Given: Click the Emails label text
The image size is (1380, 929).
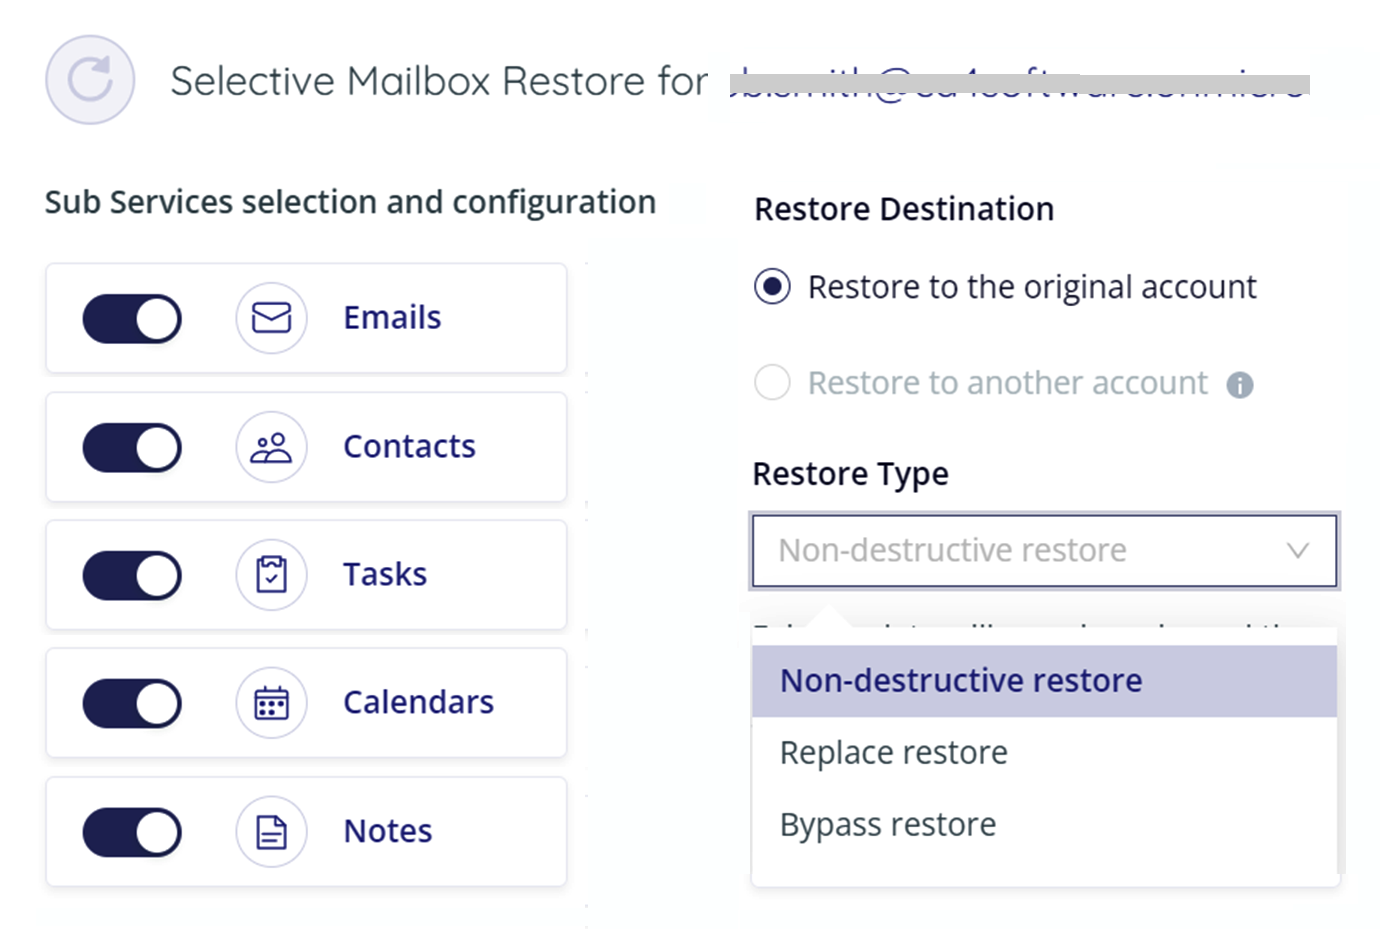Looking at the screenshot, I should tap(392, 318).
